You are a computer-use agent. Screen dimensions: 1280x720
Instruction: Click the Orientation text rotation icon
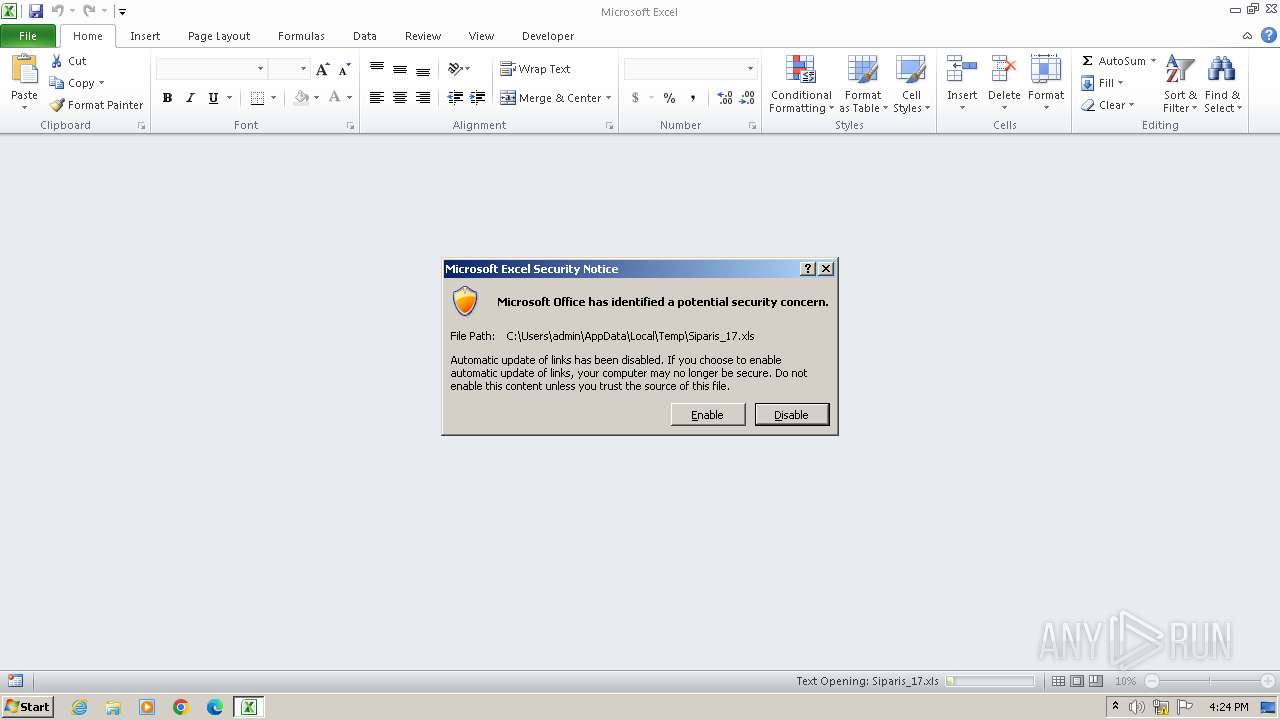pos(455,69)
